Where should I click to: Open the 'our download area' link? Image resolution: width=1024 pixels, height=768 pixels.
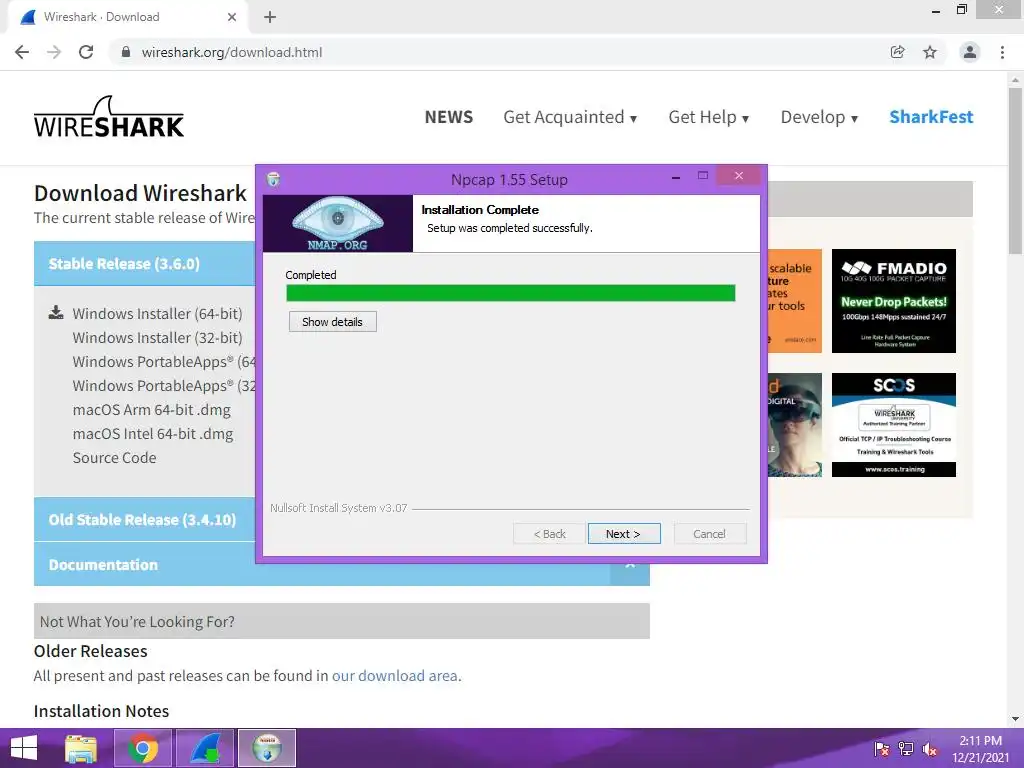pyautogui.click(x=394, y=676)
